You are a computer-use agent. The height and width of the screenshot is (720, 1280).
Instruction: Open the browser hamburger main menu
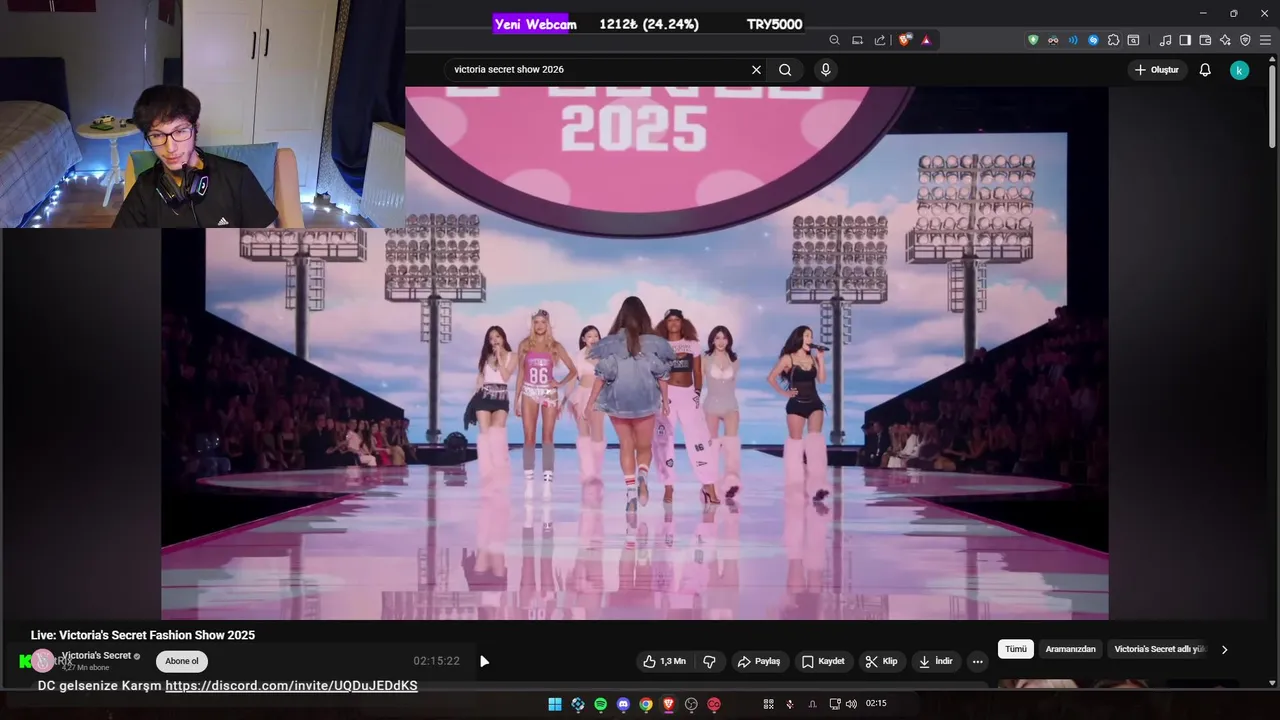tap(1265, 40)
